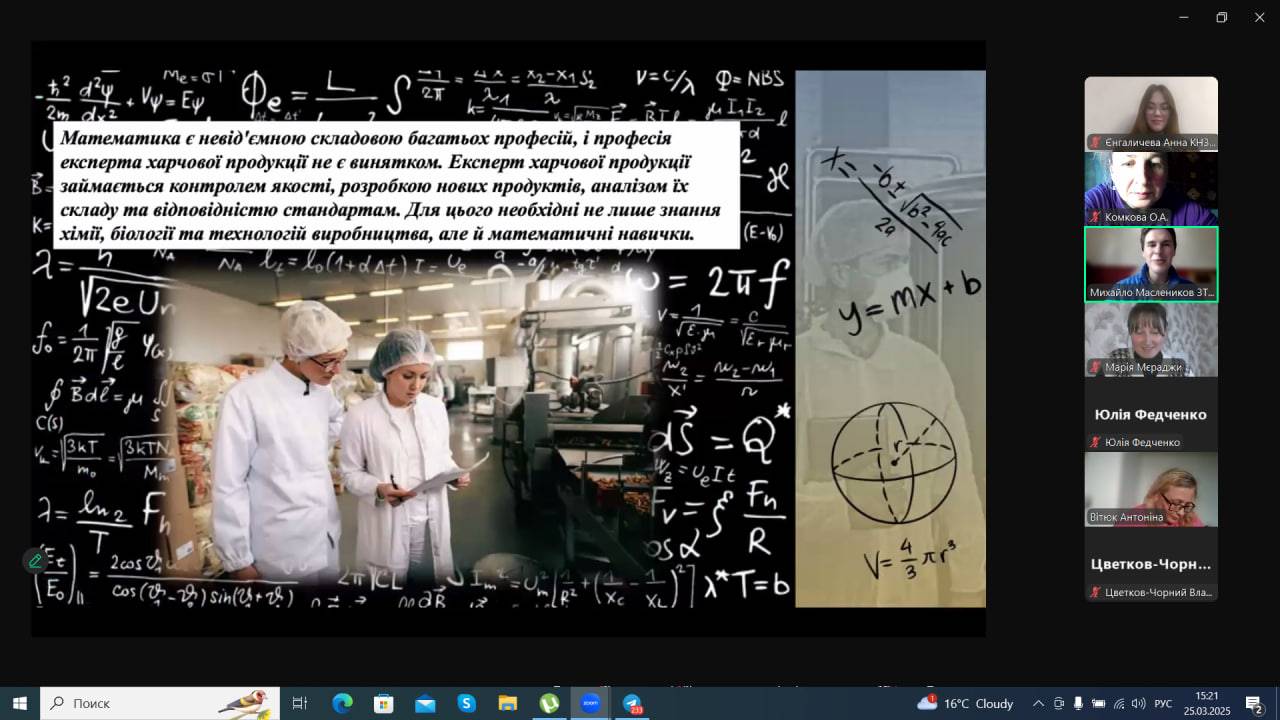This screenshot has width=1280, height=720.
Task: Restore down the Zoom meeting window
Action: [1221, 17]
